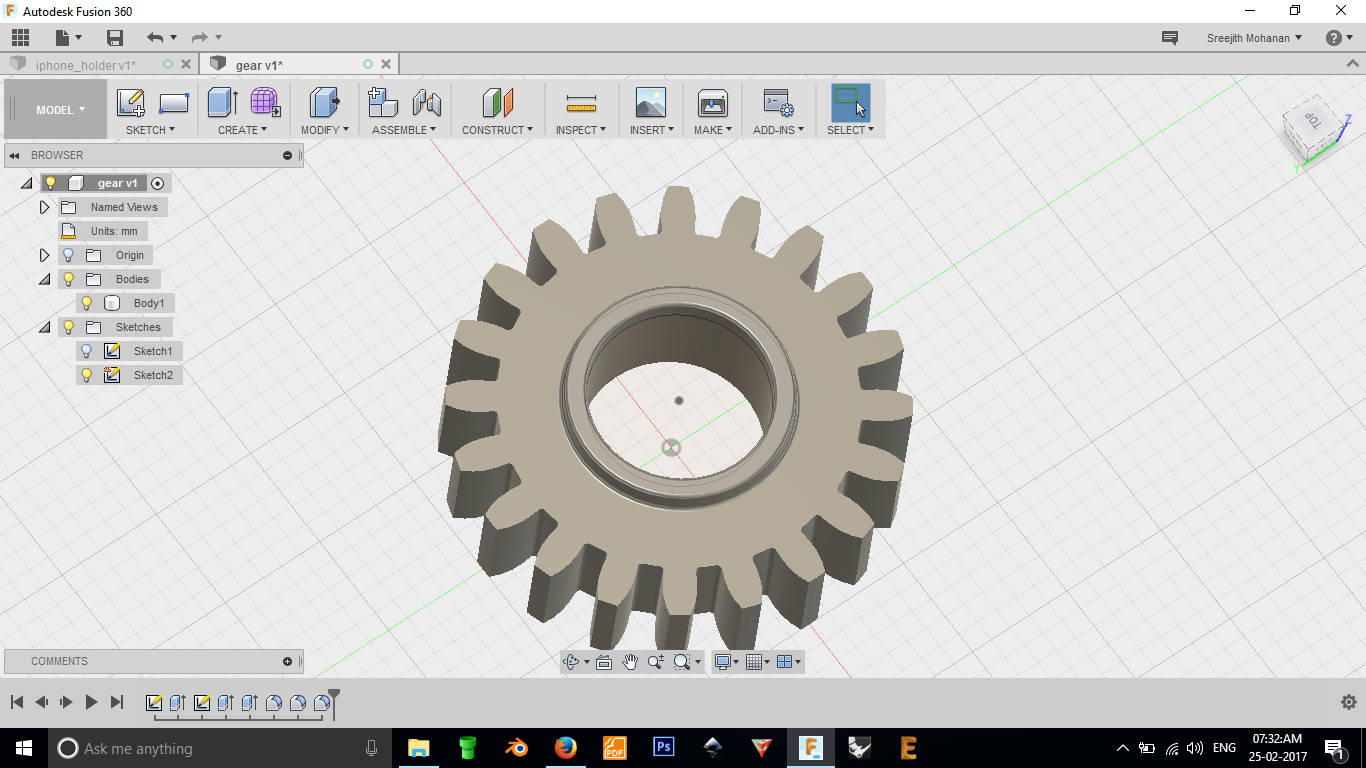Click the New Component icon in Assemble
1366x768 pixels.
(x=383, y=103)
